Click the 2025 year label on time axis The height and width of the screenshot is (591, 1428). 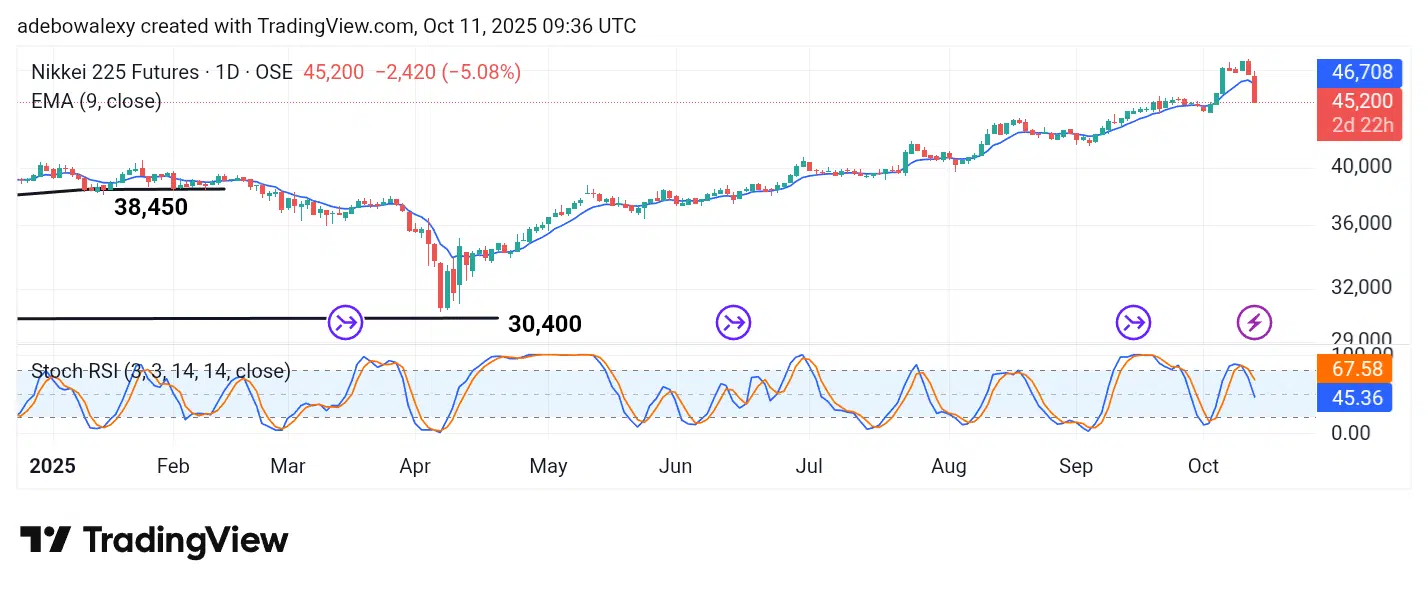(x=54, y=467)
